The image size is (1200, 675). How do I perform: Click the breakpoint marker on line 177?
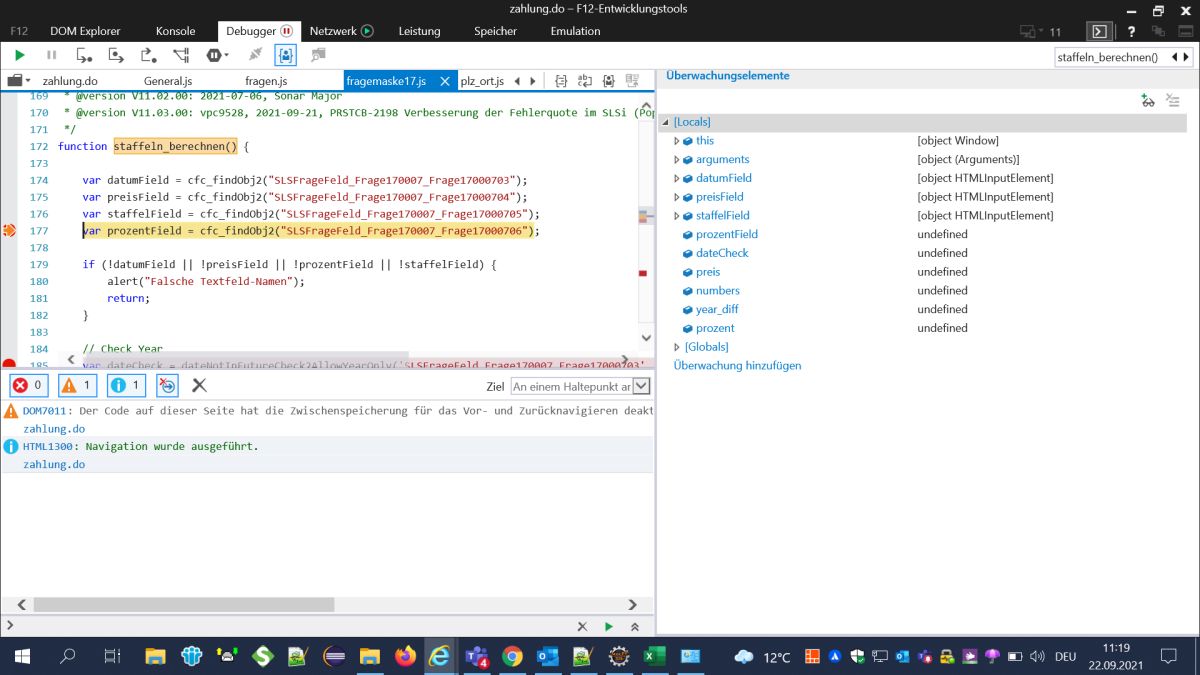9,231
